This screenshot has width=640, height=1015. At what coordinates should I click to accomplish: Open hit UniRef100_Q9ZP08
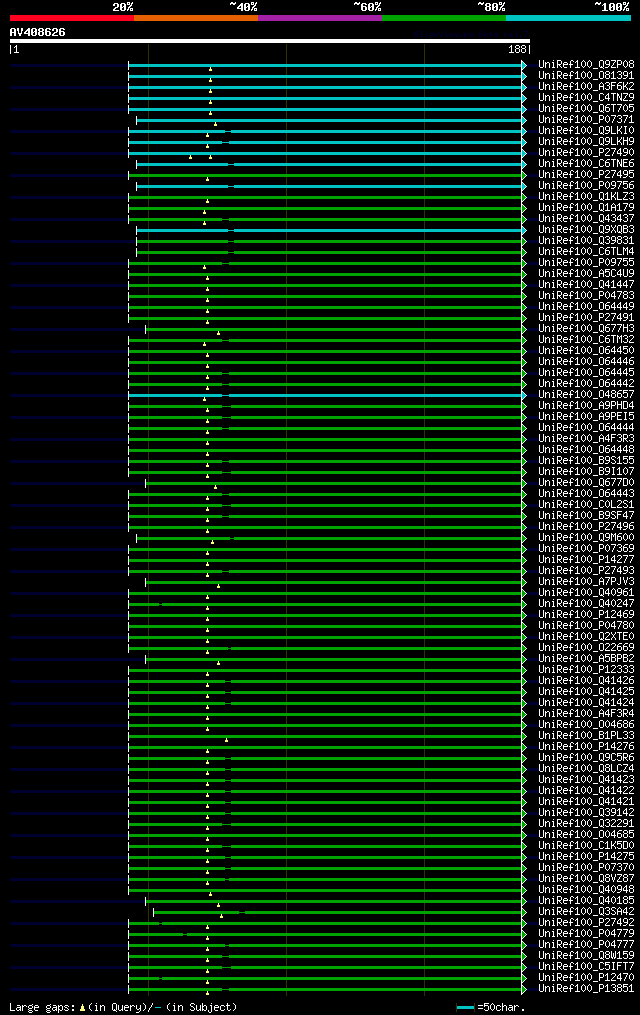[586, 64]
